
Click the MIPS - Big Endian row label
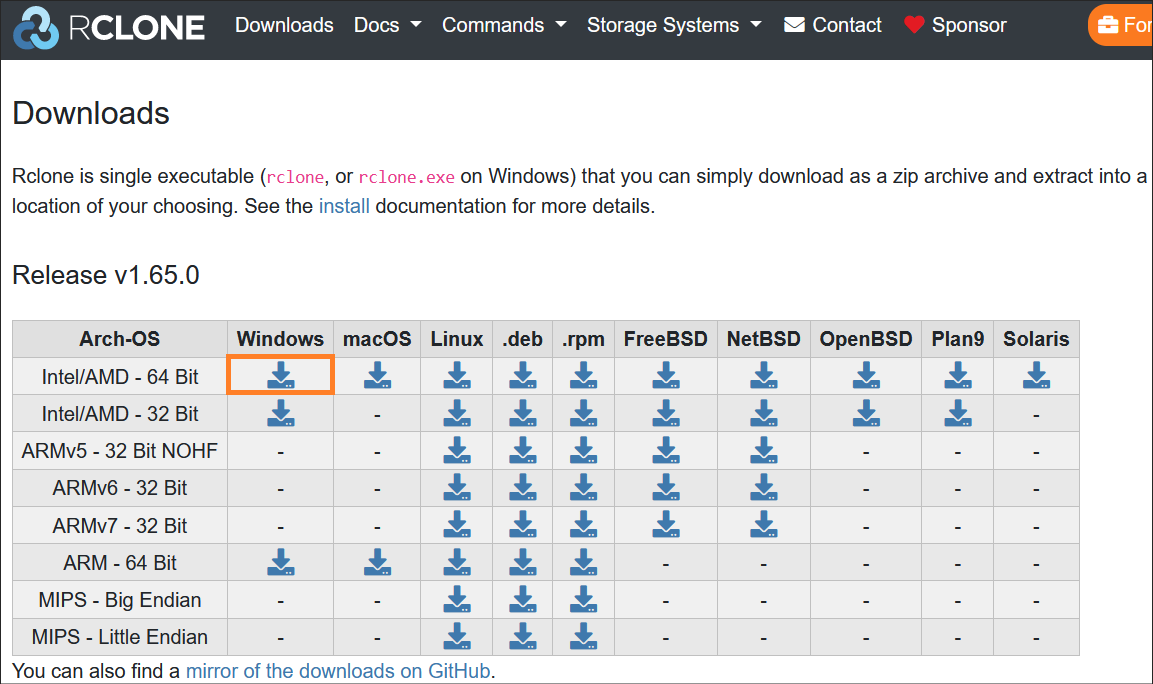[x=120, y=600]
